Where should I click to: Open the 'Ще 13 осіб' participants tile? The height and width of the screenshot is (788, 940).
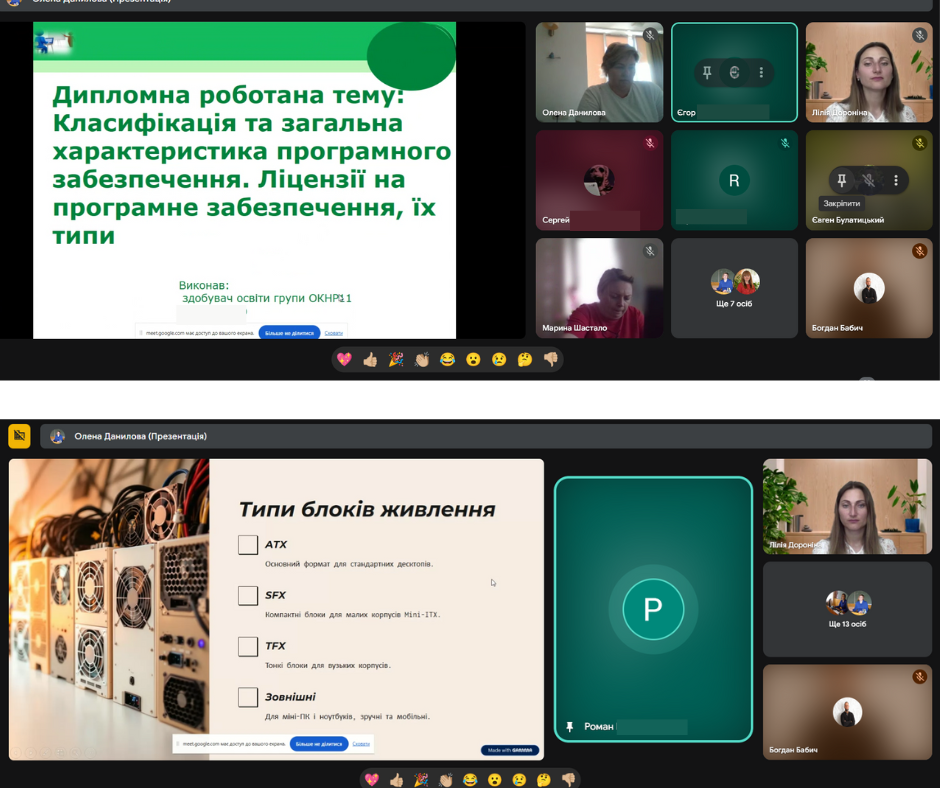click(847, 609)
